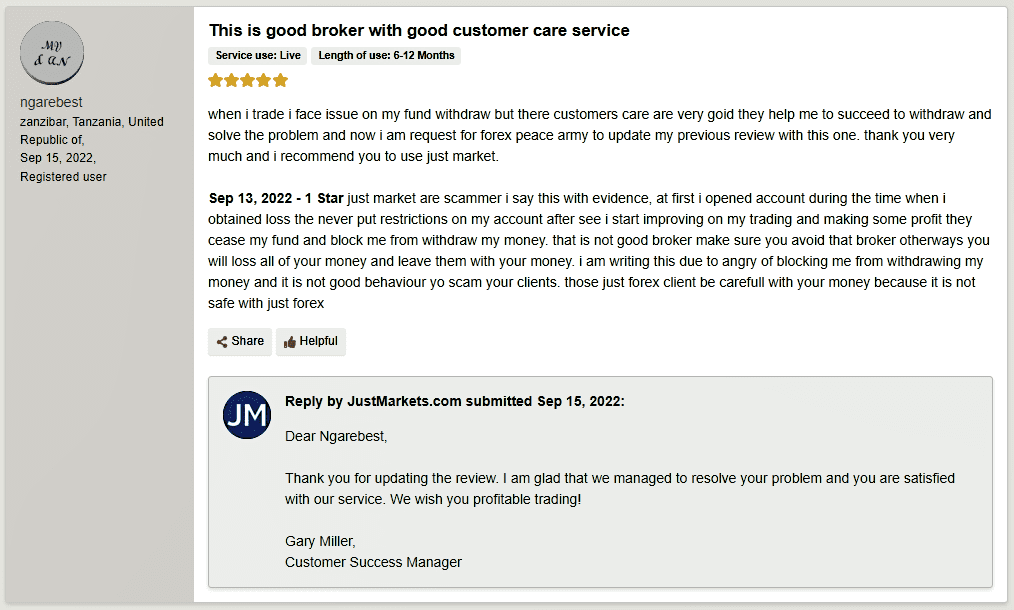Click the Share button
The height and width of the screenshot is (610, 1014).
pos(240,342)
